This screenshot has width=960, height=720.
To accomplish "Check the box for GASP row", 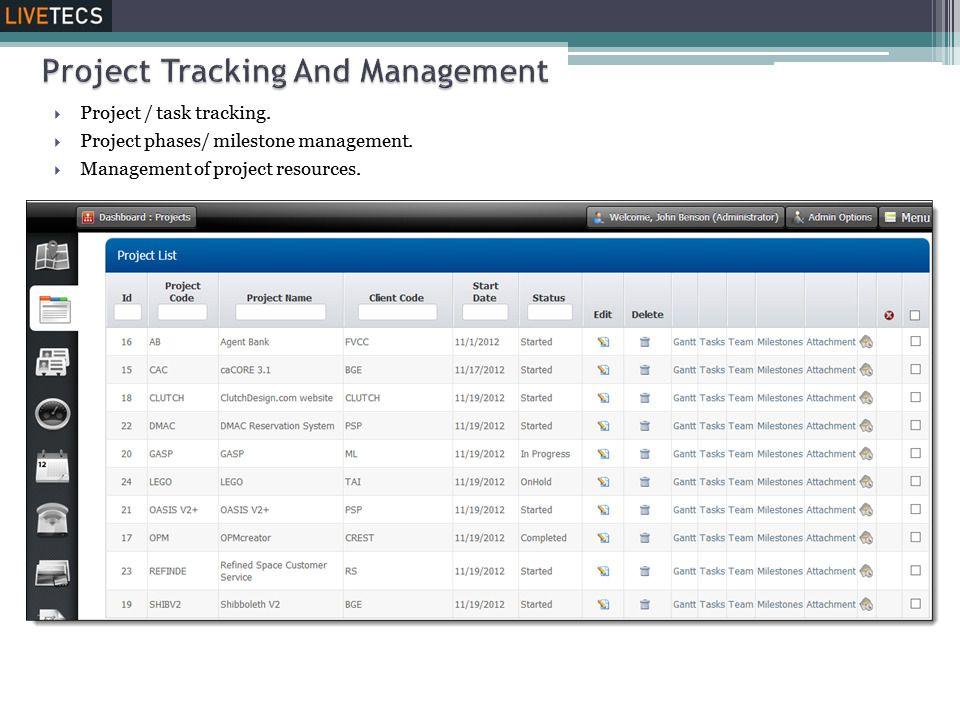I will click(x=915, y=453).
